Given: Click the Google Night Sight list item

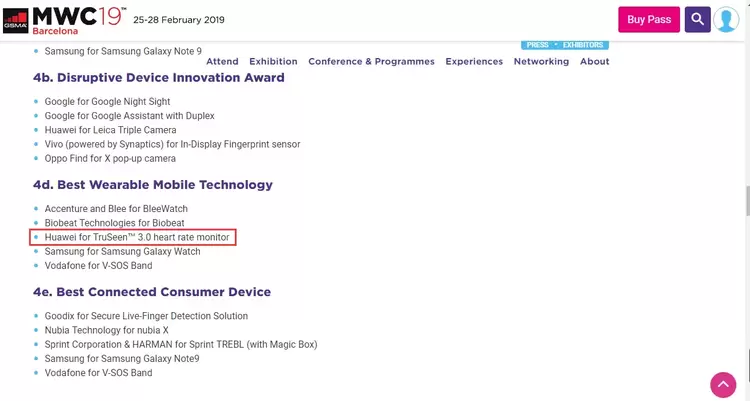Looking at the screenshot, I should tap(107, 102).
